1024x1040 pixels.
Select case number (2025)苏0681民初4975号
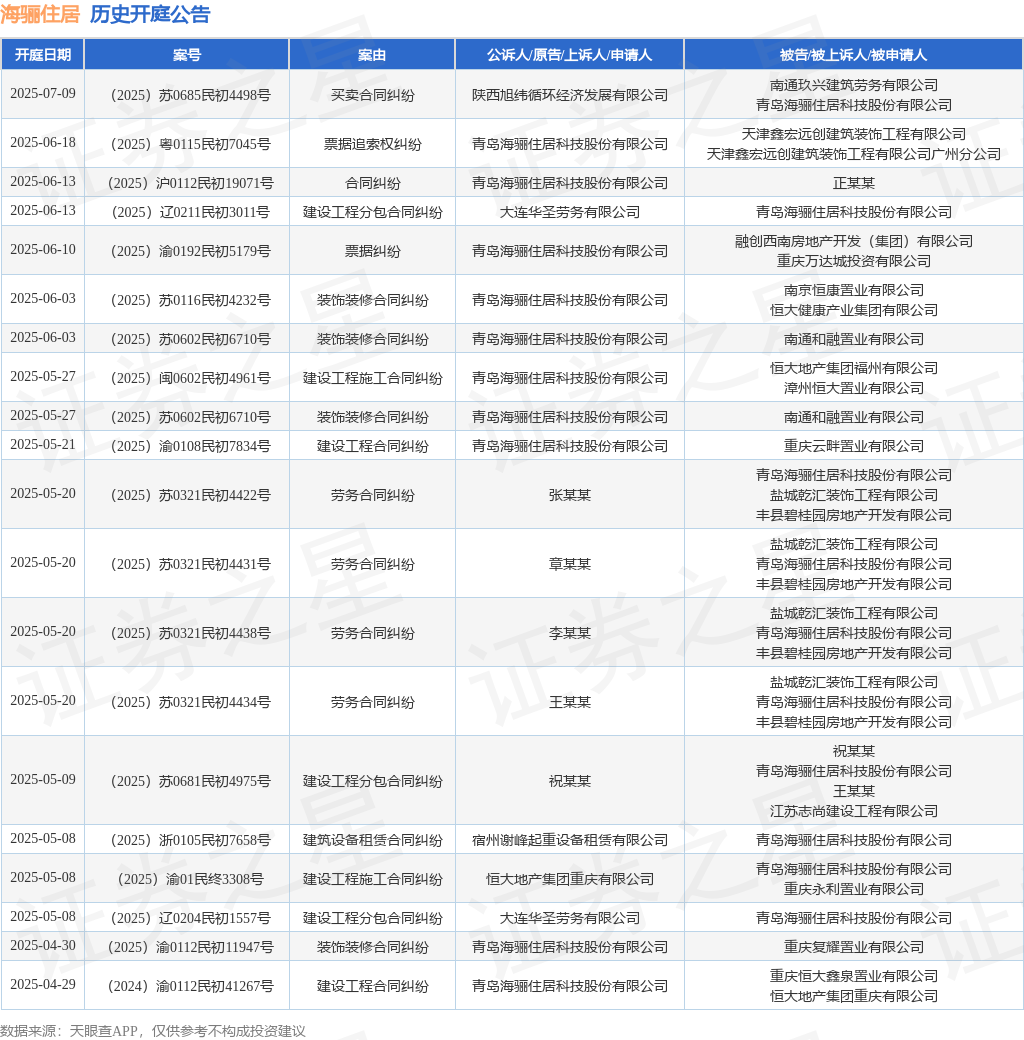(x=190, y=781)
